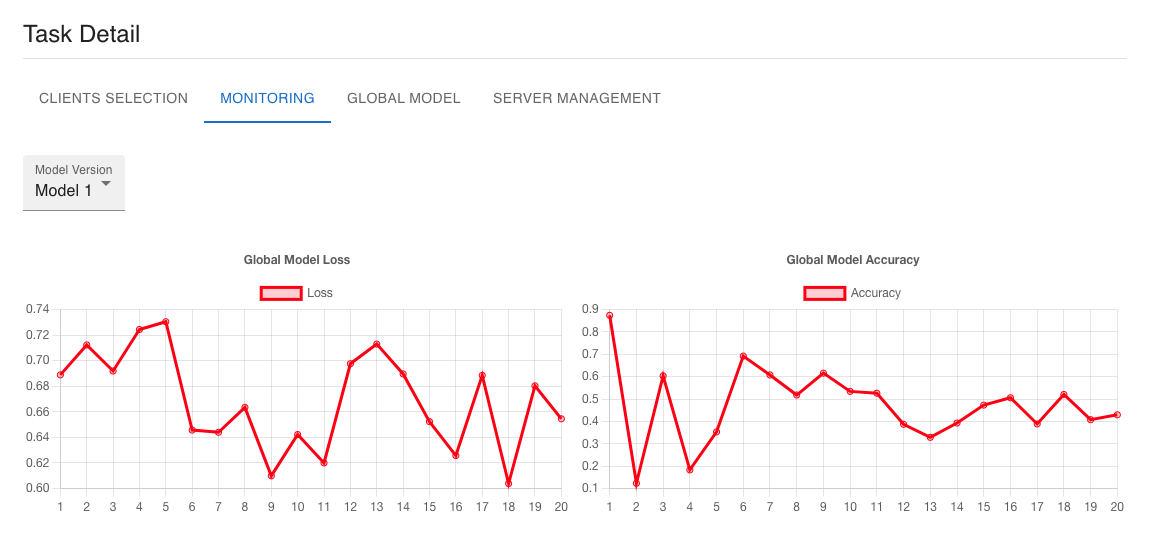Click the Task Detail page heading
Screen dimensions: 1160x536
click(x=81, y=34)
